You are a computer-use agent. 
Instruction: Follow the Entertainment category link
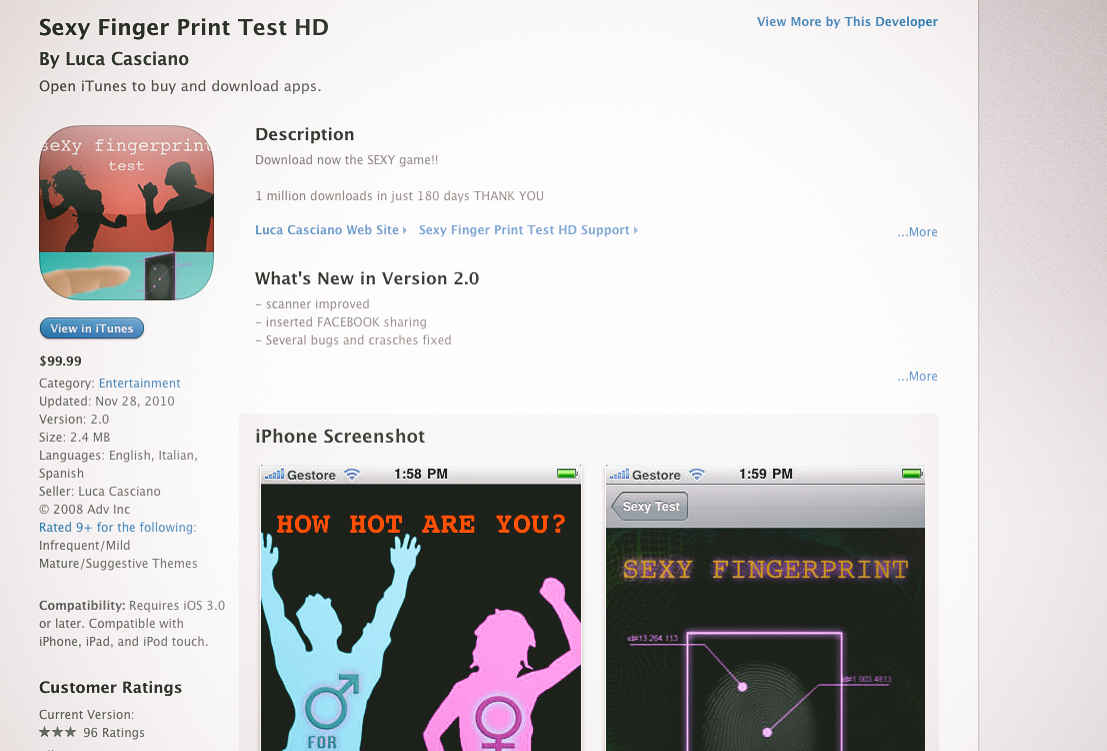coord(140,383)
